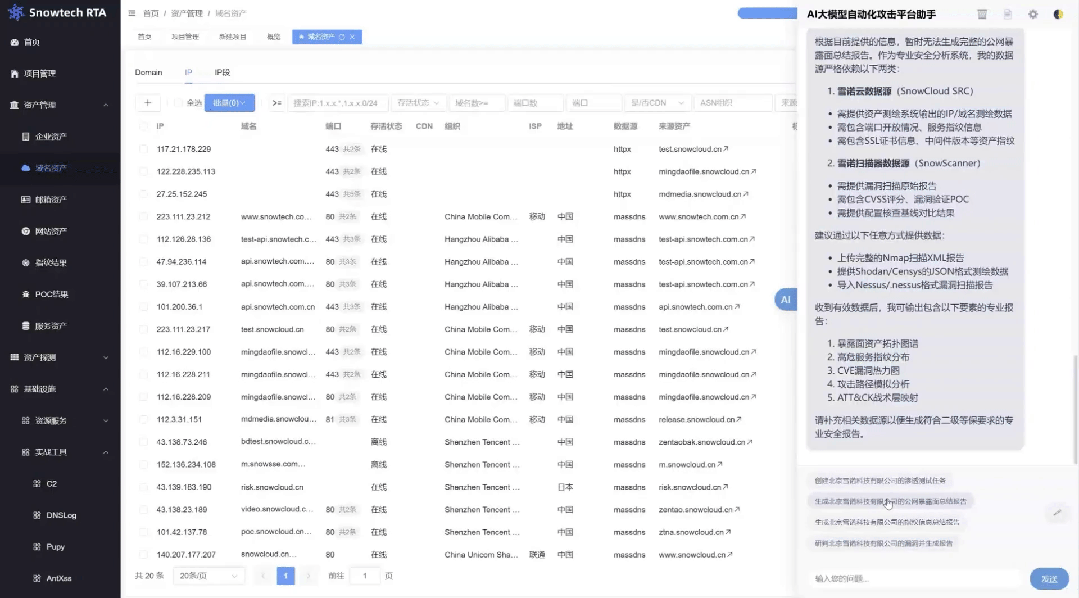Switch to the Domain tab

[x=149, y=72]
